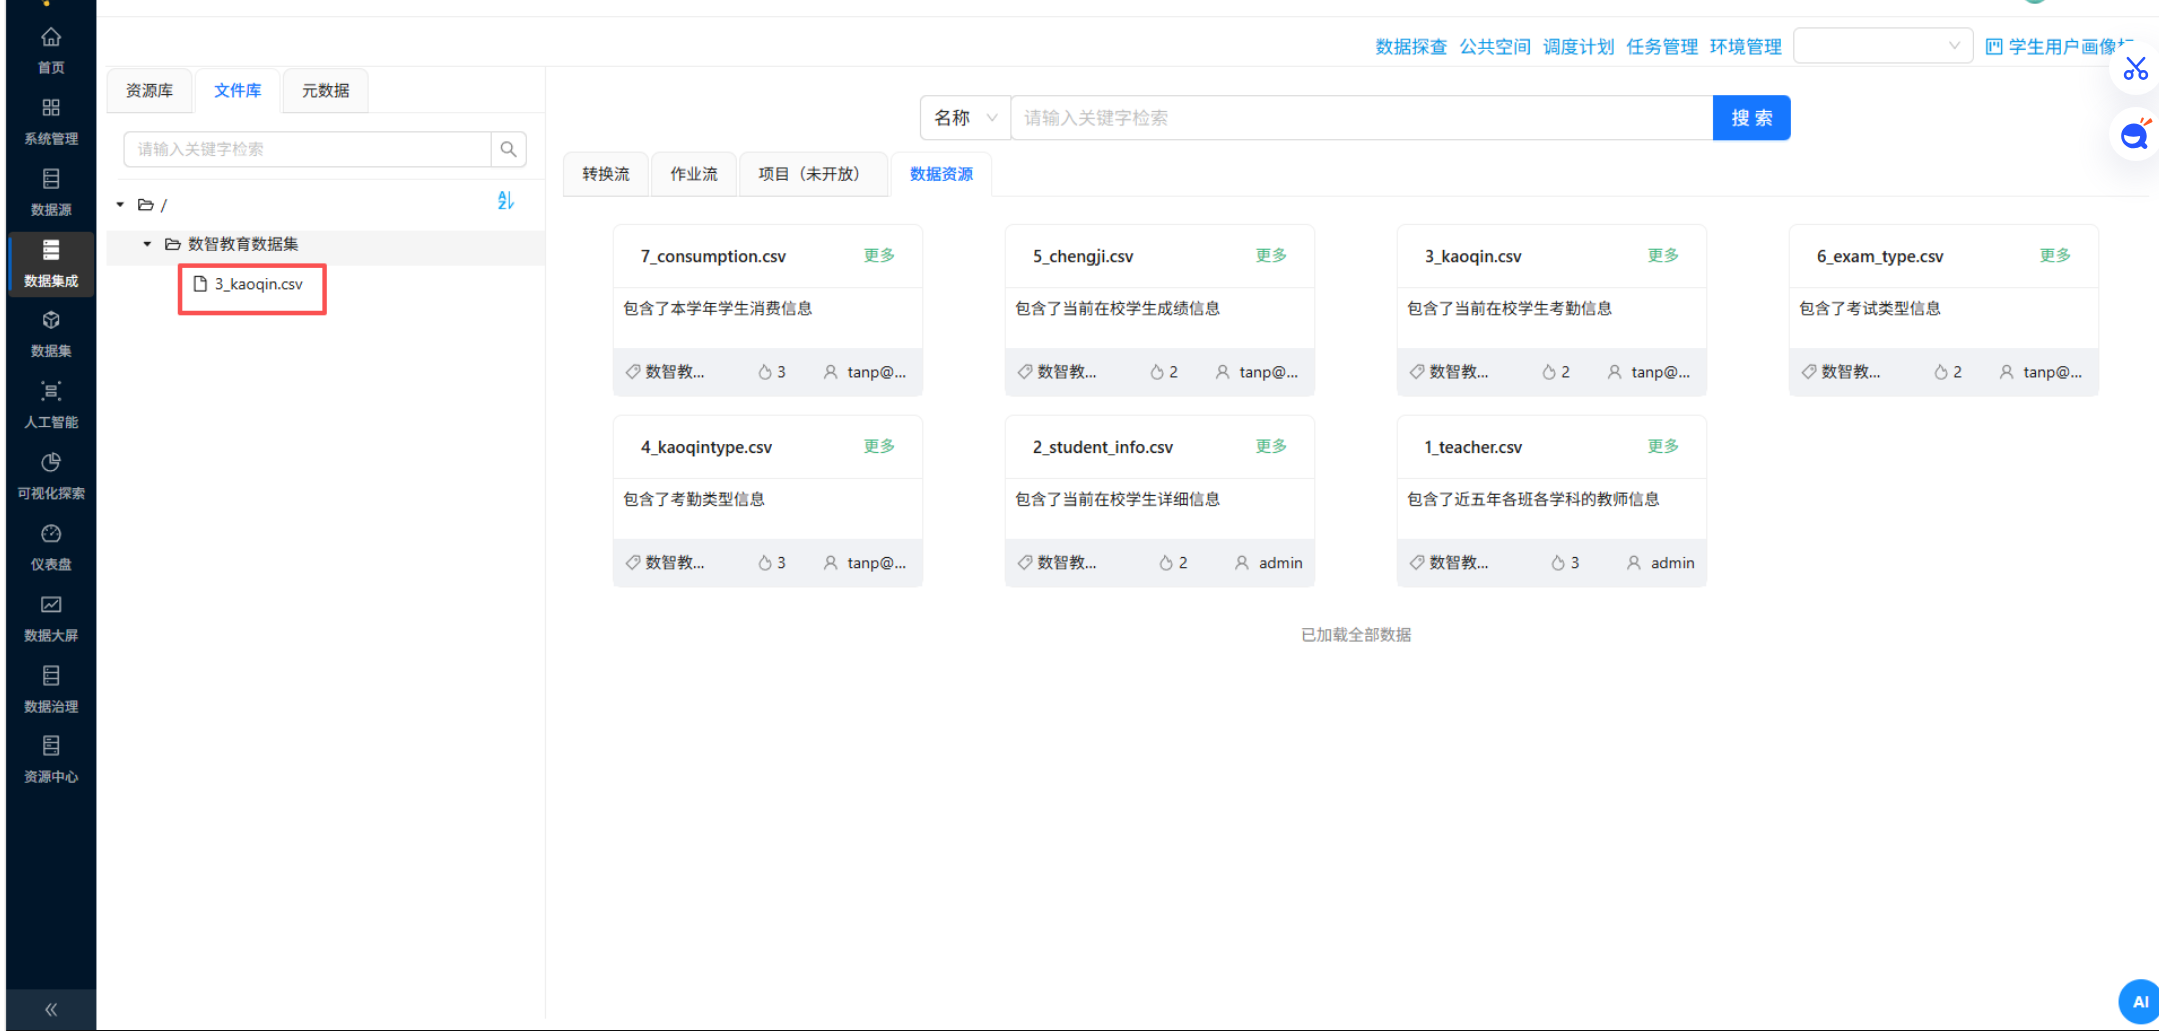Viewport: 2159px width, 1031px height.
Task: Collapse the sidebar with double-chevron icon
Action: [x=51, y=1010]
